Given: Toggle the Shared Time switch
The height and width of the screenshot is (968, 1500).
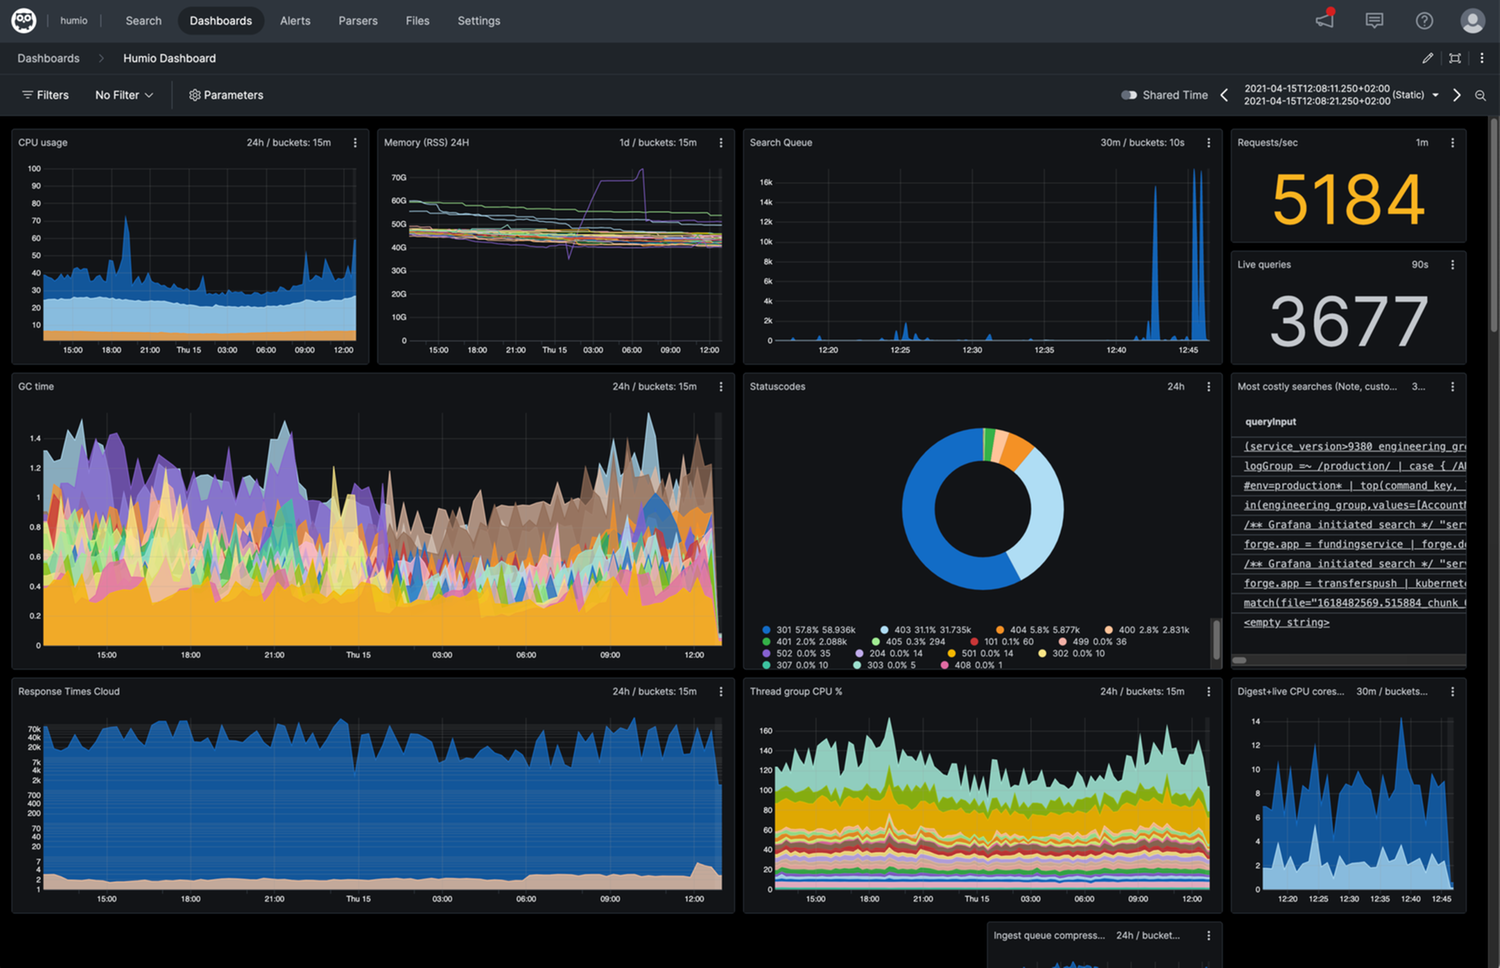Looking at the screenshot, I should 1129,95.
